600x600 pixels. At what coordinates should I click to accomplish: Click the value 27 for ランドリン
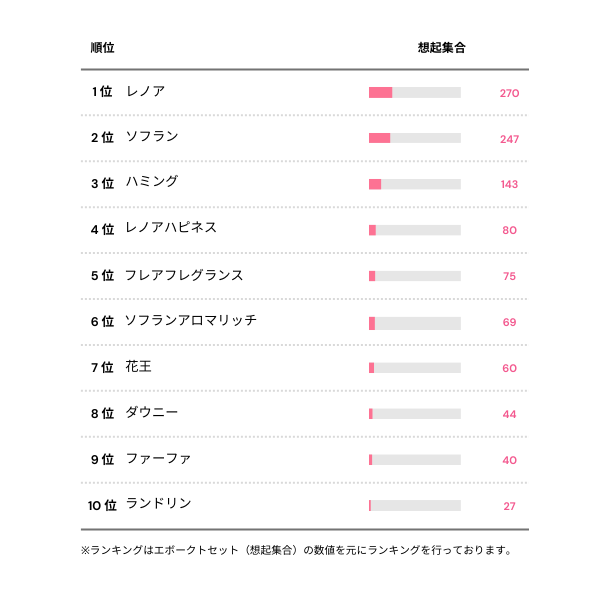pos(509,506)
